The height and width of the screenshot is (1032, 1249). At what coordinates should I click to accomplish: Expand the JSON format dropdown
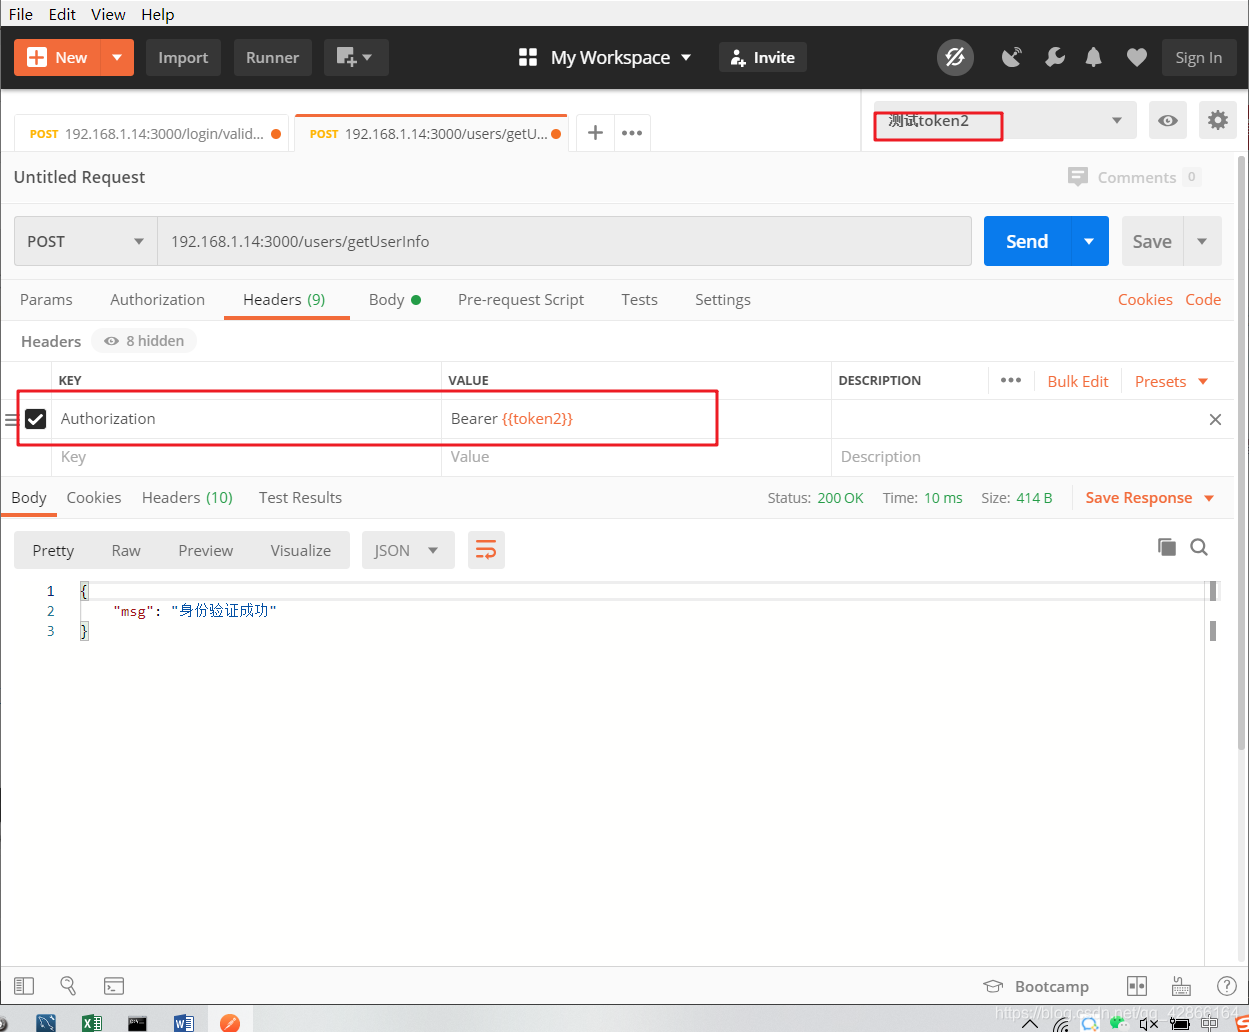(x=408, y=550)
